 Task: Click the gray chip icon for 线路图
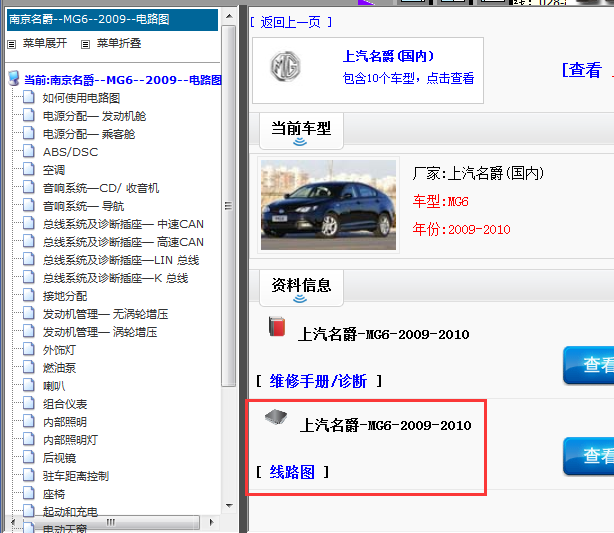pyautogui.click(x=276, y=417)
